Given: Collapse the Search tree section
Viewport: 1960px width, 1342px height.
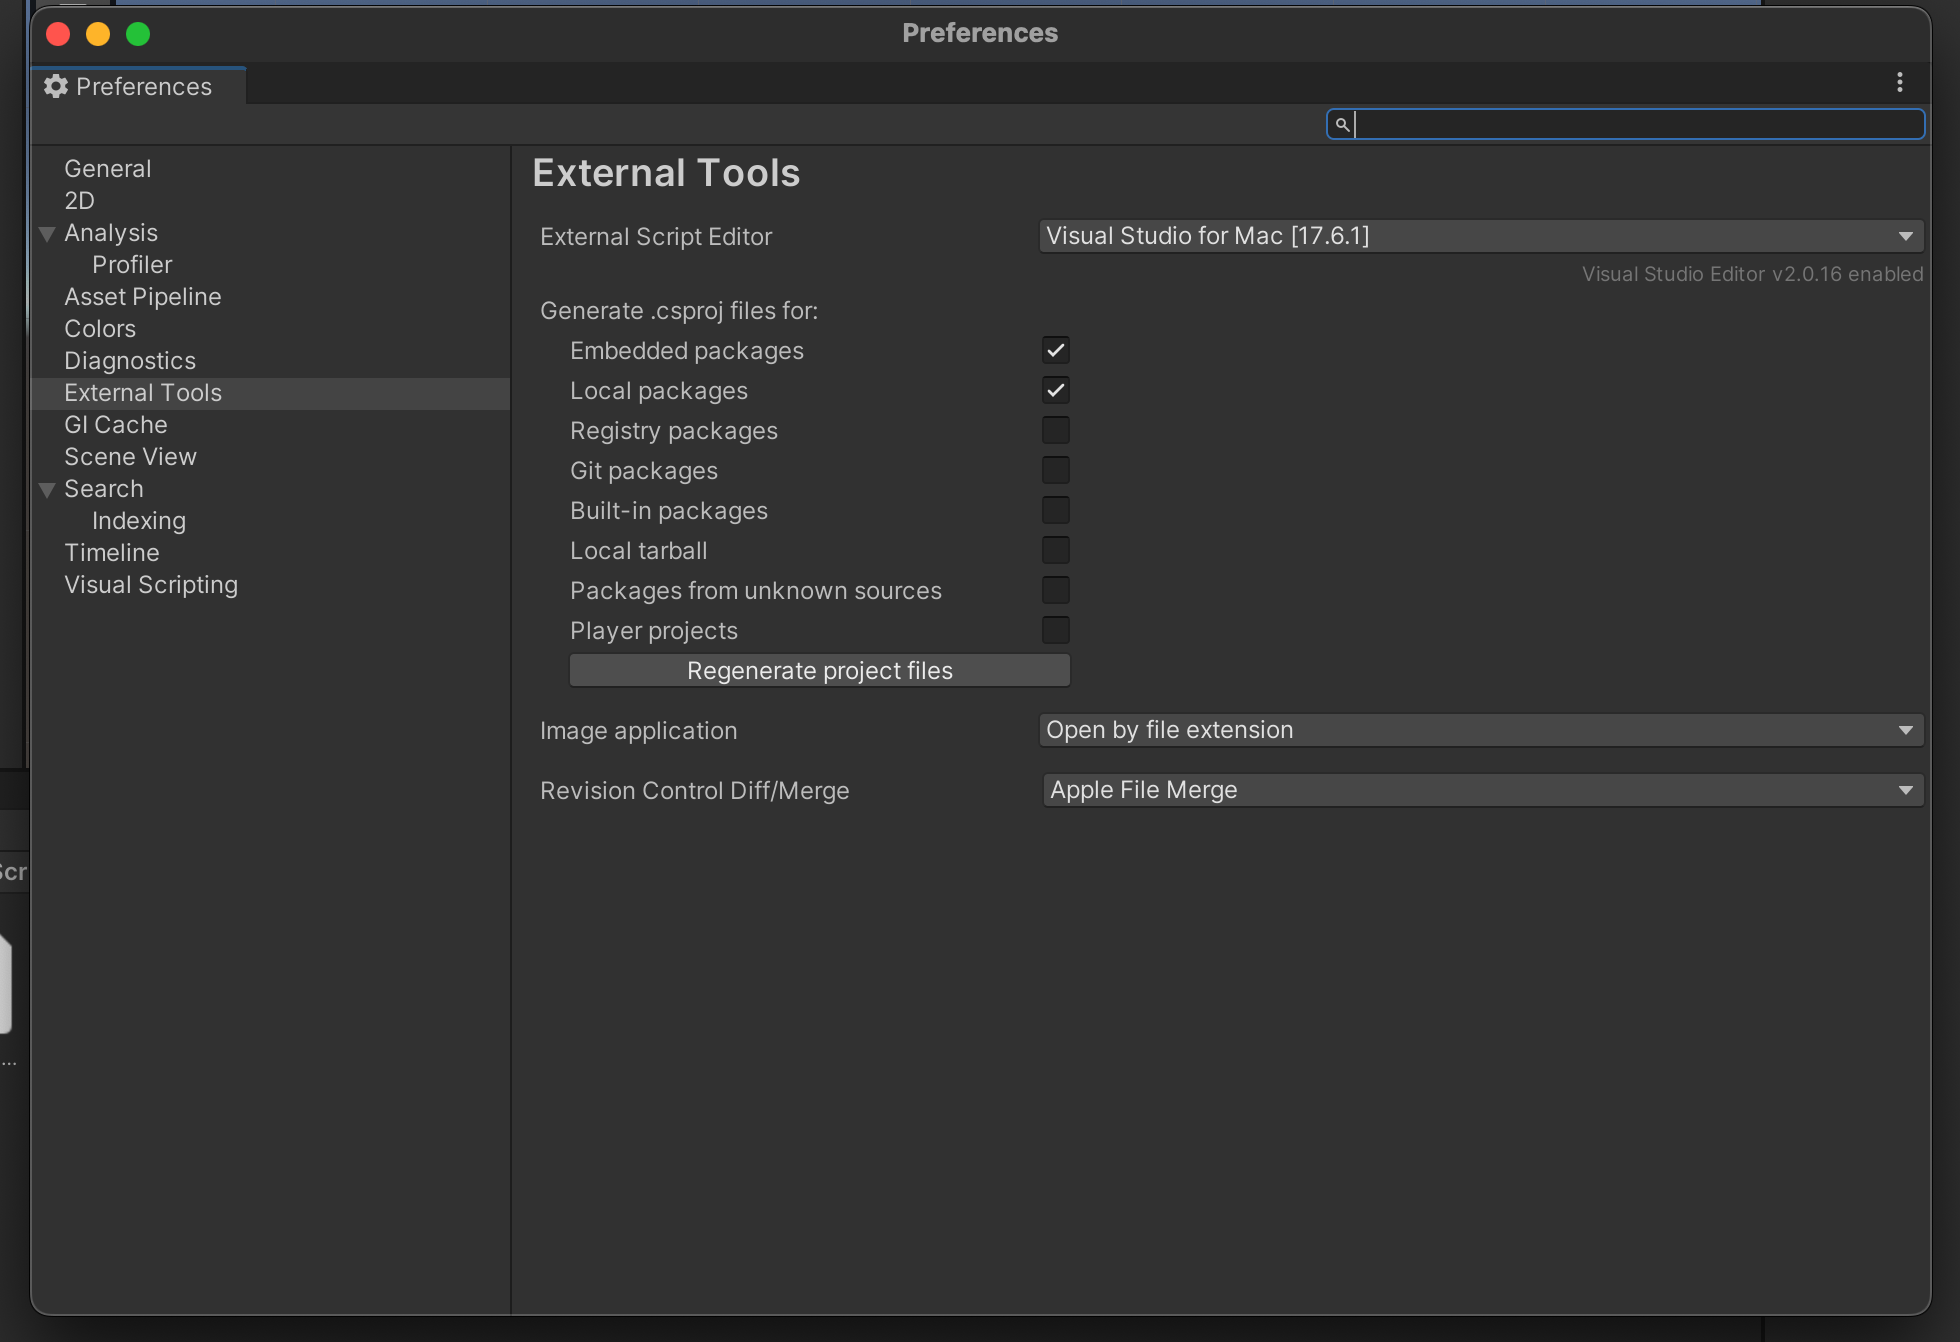Looking at the screenshot, I should click(x=47, y=490).
